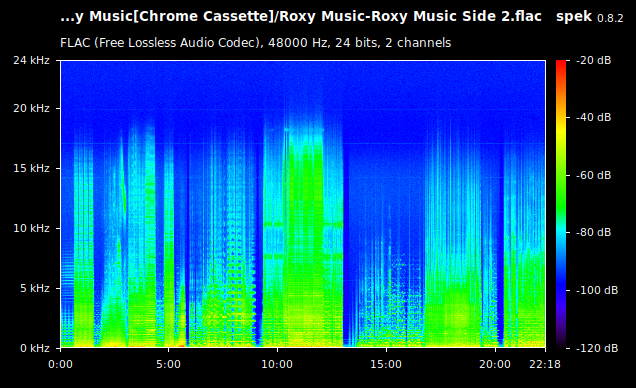Click the '-60 dB' legend label
636x388 pixels.
[x=593, y=175]
